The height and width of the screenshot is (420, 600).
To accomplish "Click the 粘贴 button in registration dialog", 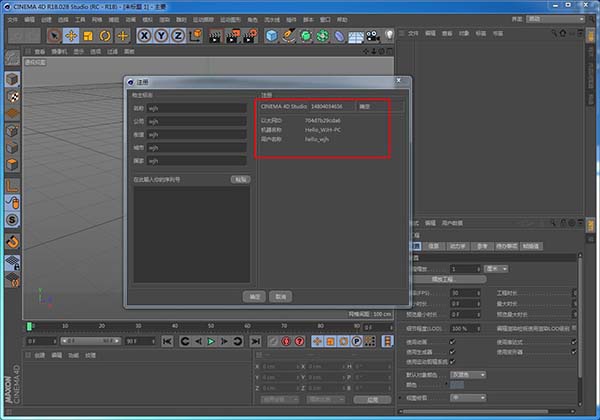I will pyautogui.click(x=240, y=179).
